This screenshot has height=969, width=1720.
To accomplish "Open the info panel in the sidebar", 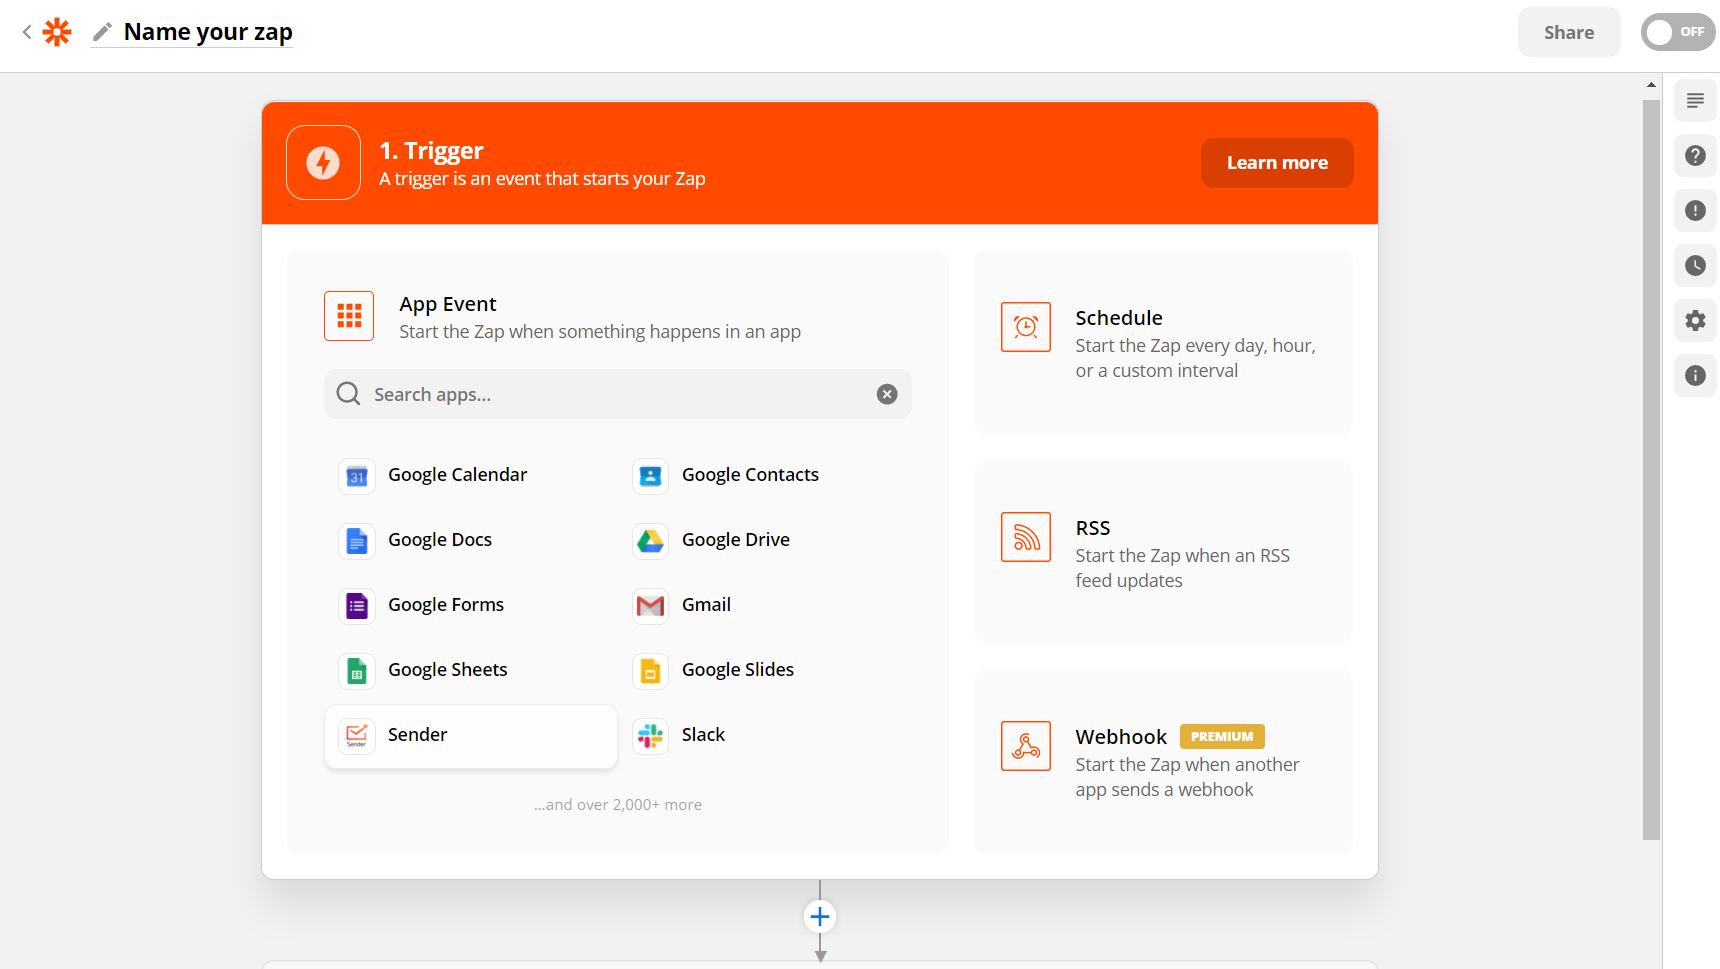I will 1694,375.
